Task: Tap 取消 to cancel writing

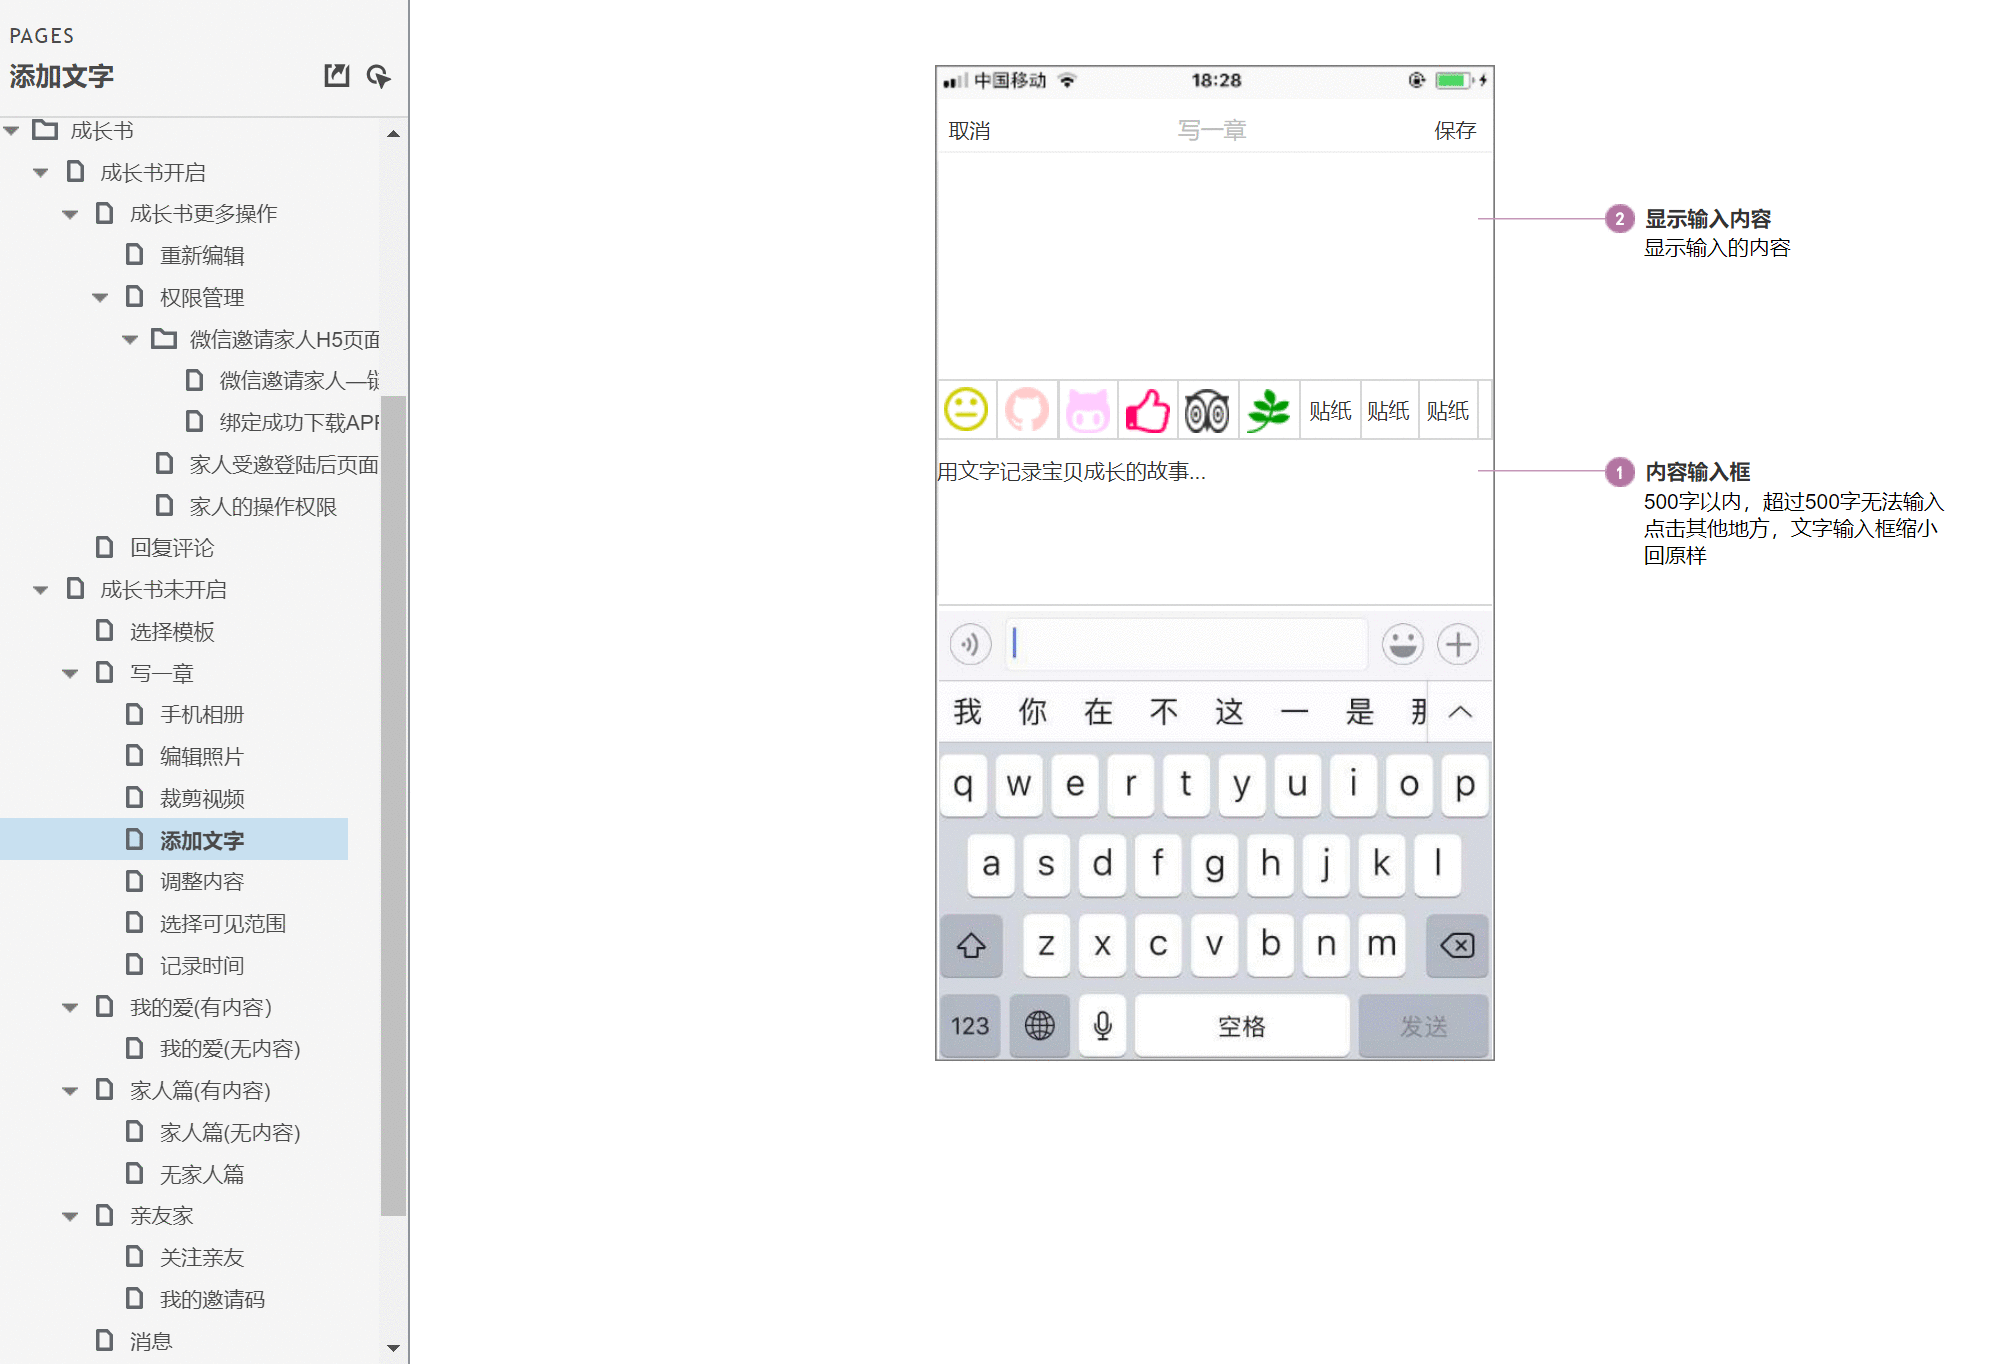Action: 969,131
